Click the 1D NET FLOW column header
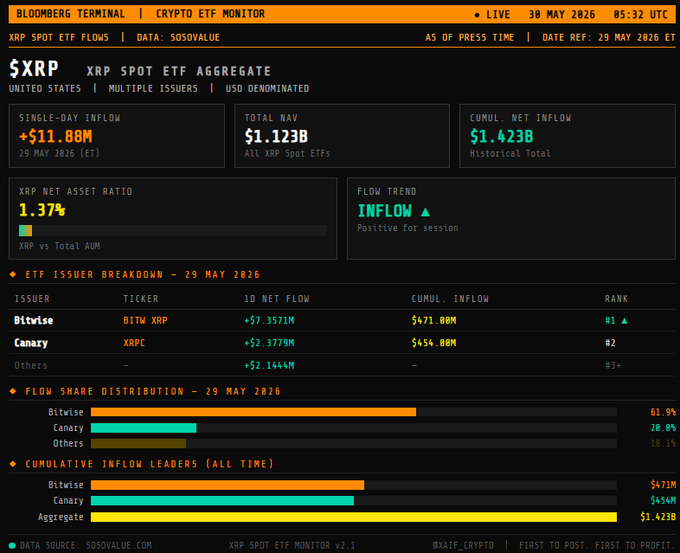The height and width of the screenshot is (553, 680). pos(277,299)
